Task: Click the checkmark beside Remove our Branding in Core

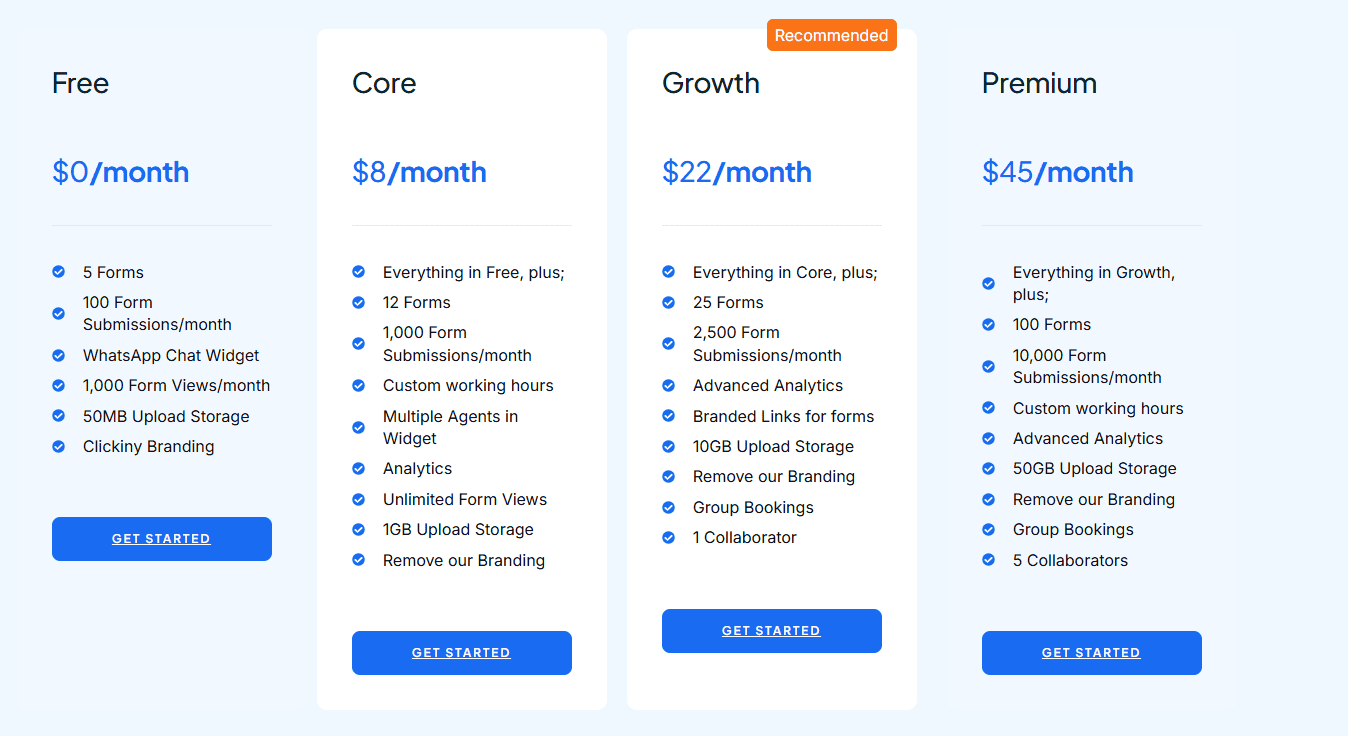Action: [x=358, y=559]
